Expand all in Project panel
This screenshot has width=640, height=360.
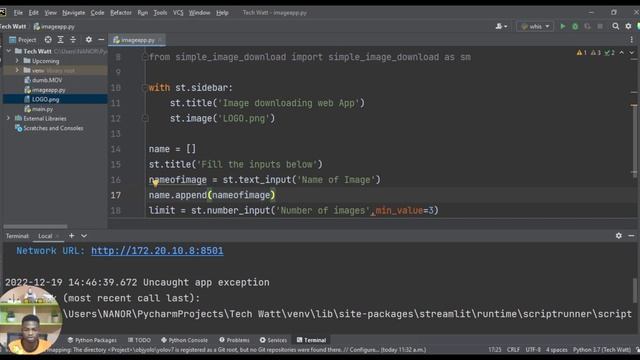coord(60,40)
